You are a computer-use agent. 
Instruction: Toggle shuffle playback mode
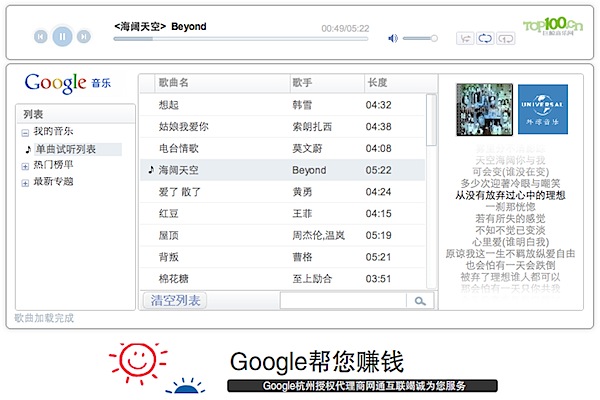pyautogui.click(x=465, y=38)
